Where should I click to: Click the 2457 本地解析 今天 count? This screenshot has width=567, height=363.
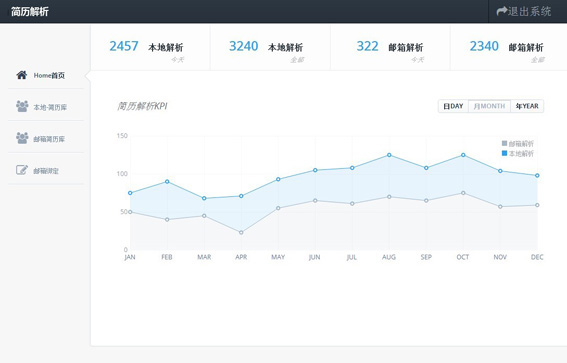click(x=124, y=46)
